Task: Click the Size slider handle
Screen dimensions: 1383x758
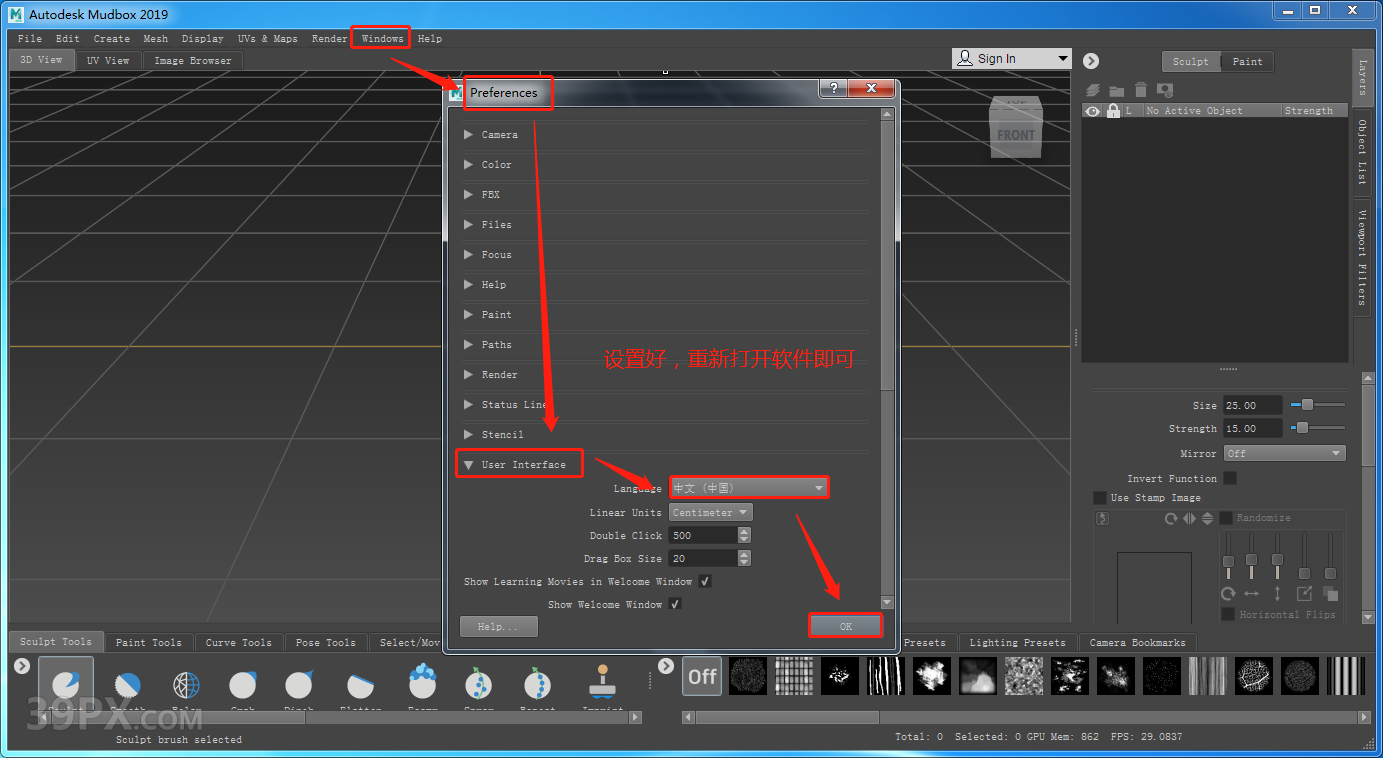Action: (1307, 405)
